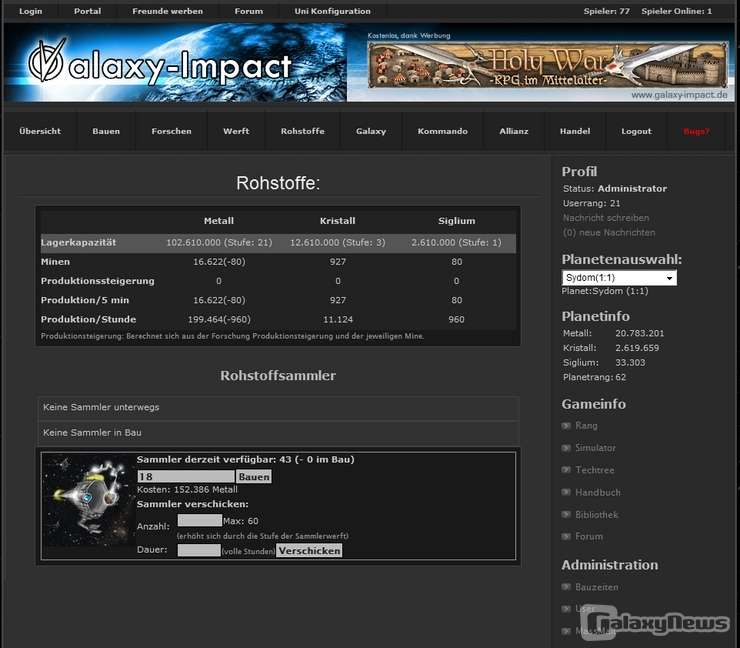Click the Produktionssteigerung row label
740x648 pixels.
click(x=98, y=281)
